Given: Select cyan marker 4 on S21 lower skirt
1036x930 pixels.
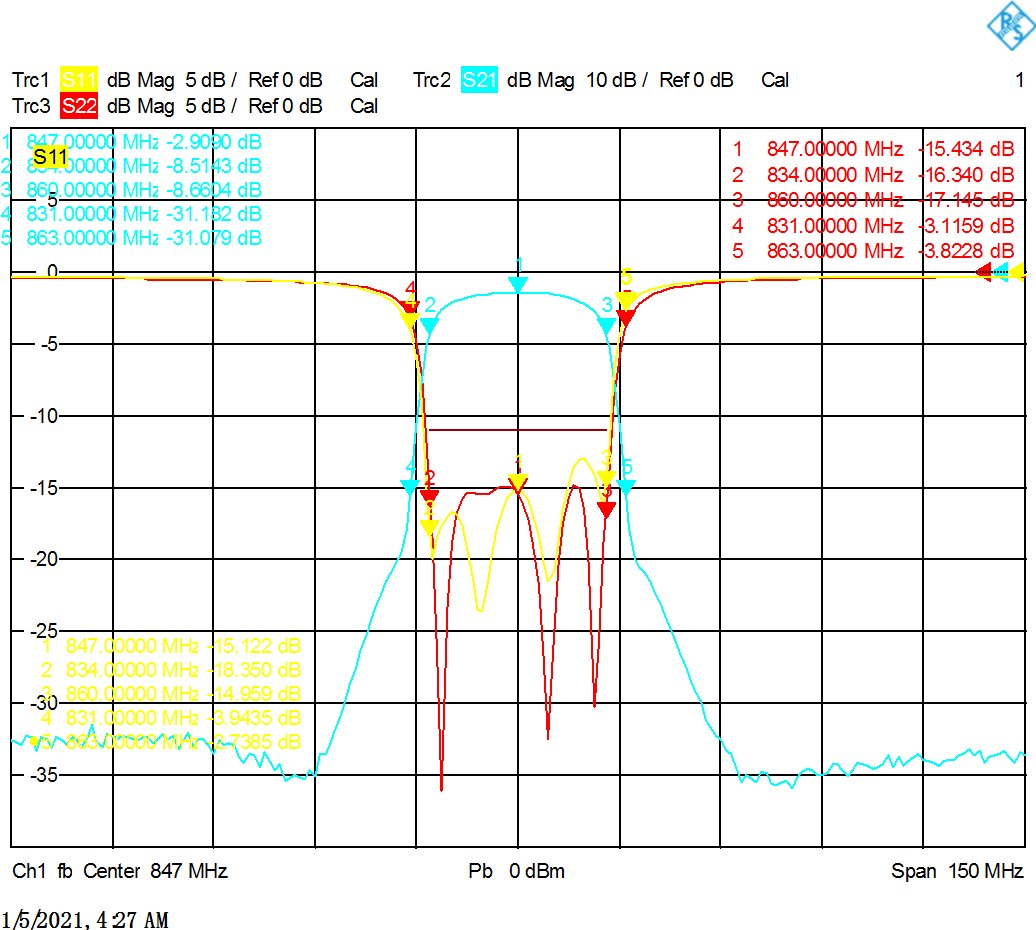Looking at the screenshot, I should click(410, 487).
